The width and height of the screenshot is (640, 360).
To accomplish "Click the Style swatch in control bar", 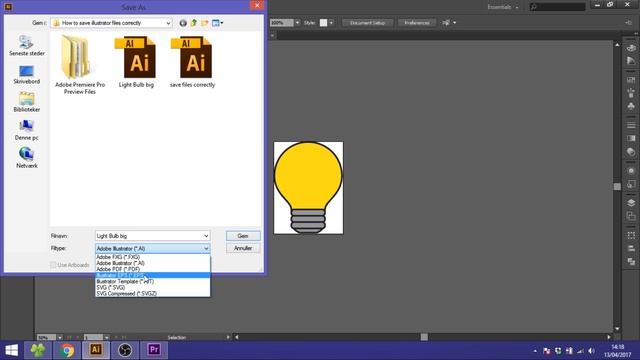I will pos(323,23).
